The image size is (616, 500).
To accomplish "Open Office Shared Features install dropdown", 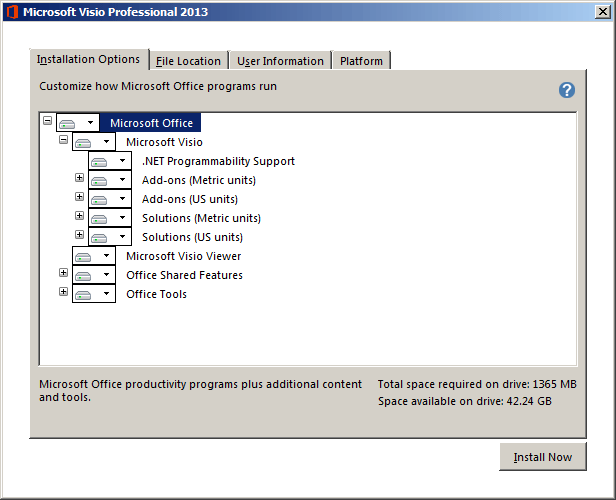I will coord(94,275).
